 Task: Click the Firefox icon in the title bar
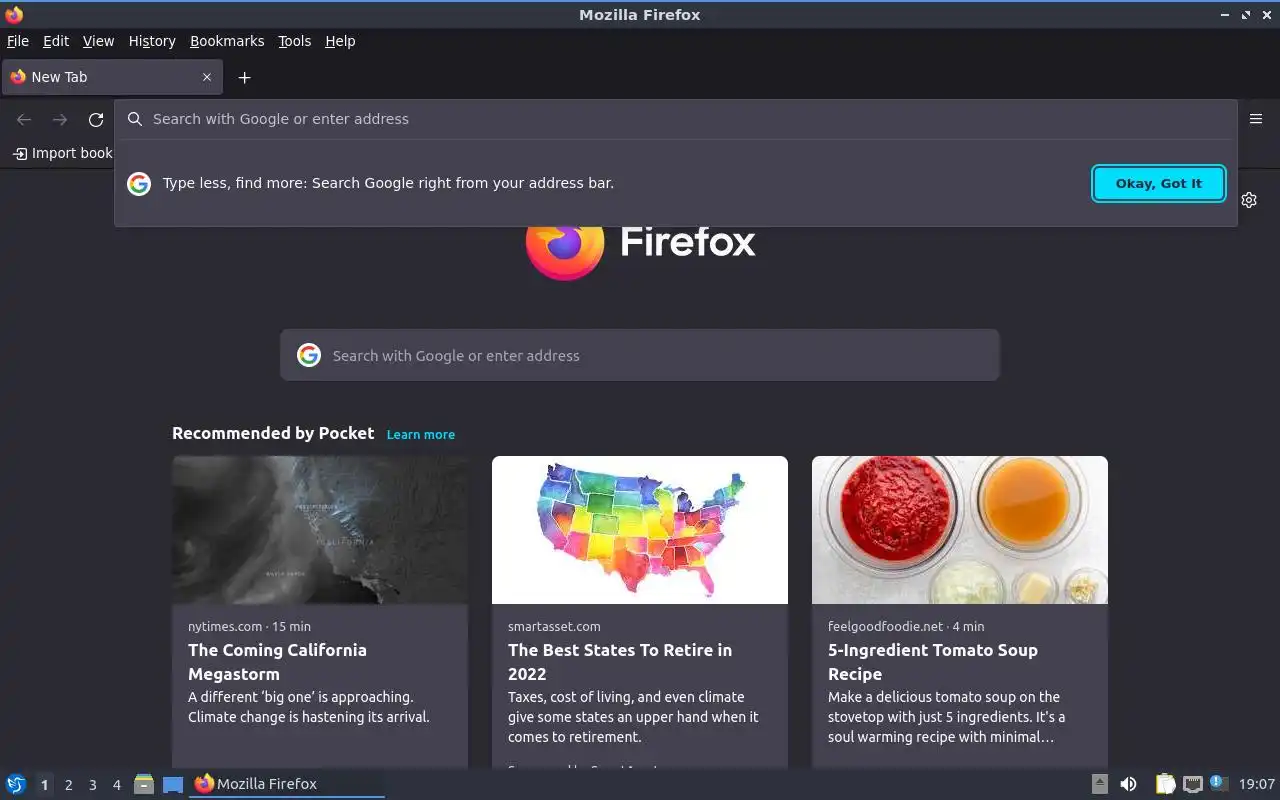(14, 14)
